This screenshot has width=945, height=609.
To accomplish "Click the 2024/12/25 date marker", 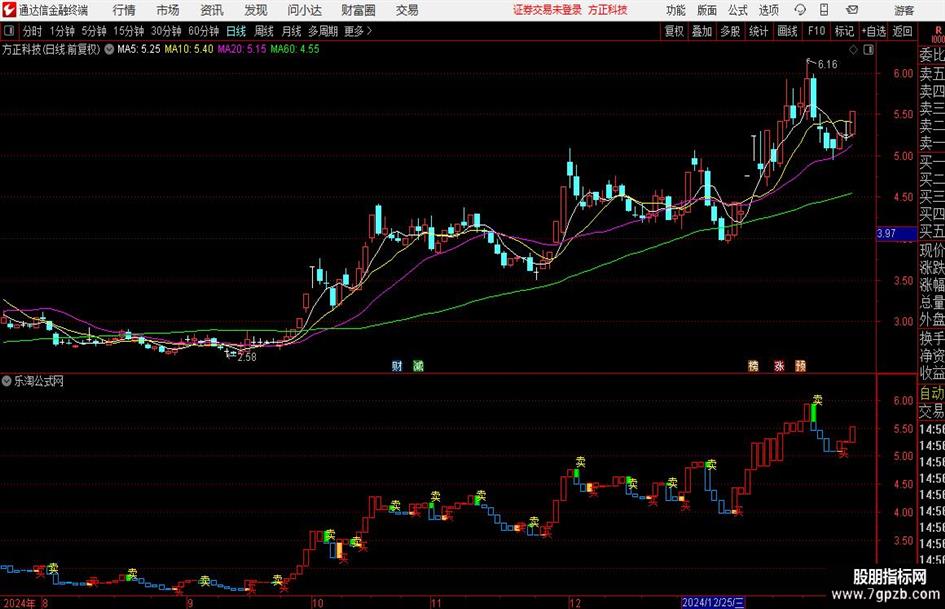I will point(713,602).
